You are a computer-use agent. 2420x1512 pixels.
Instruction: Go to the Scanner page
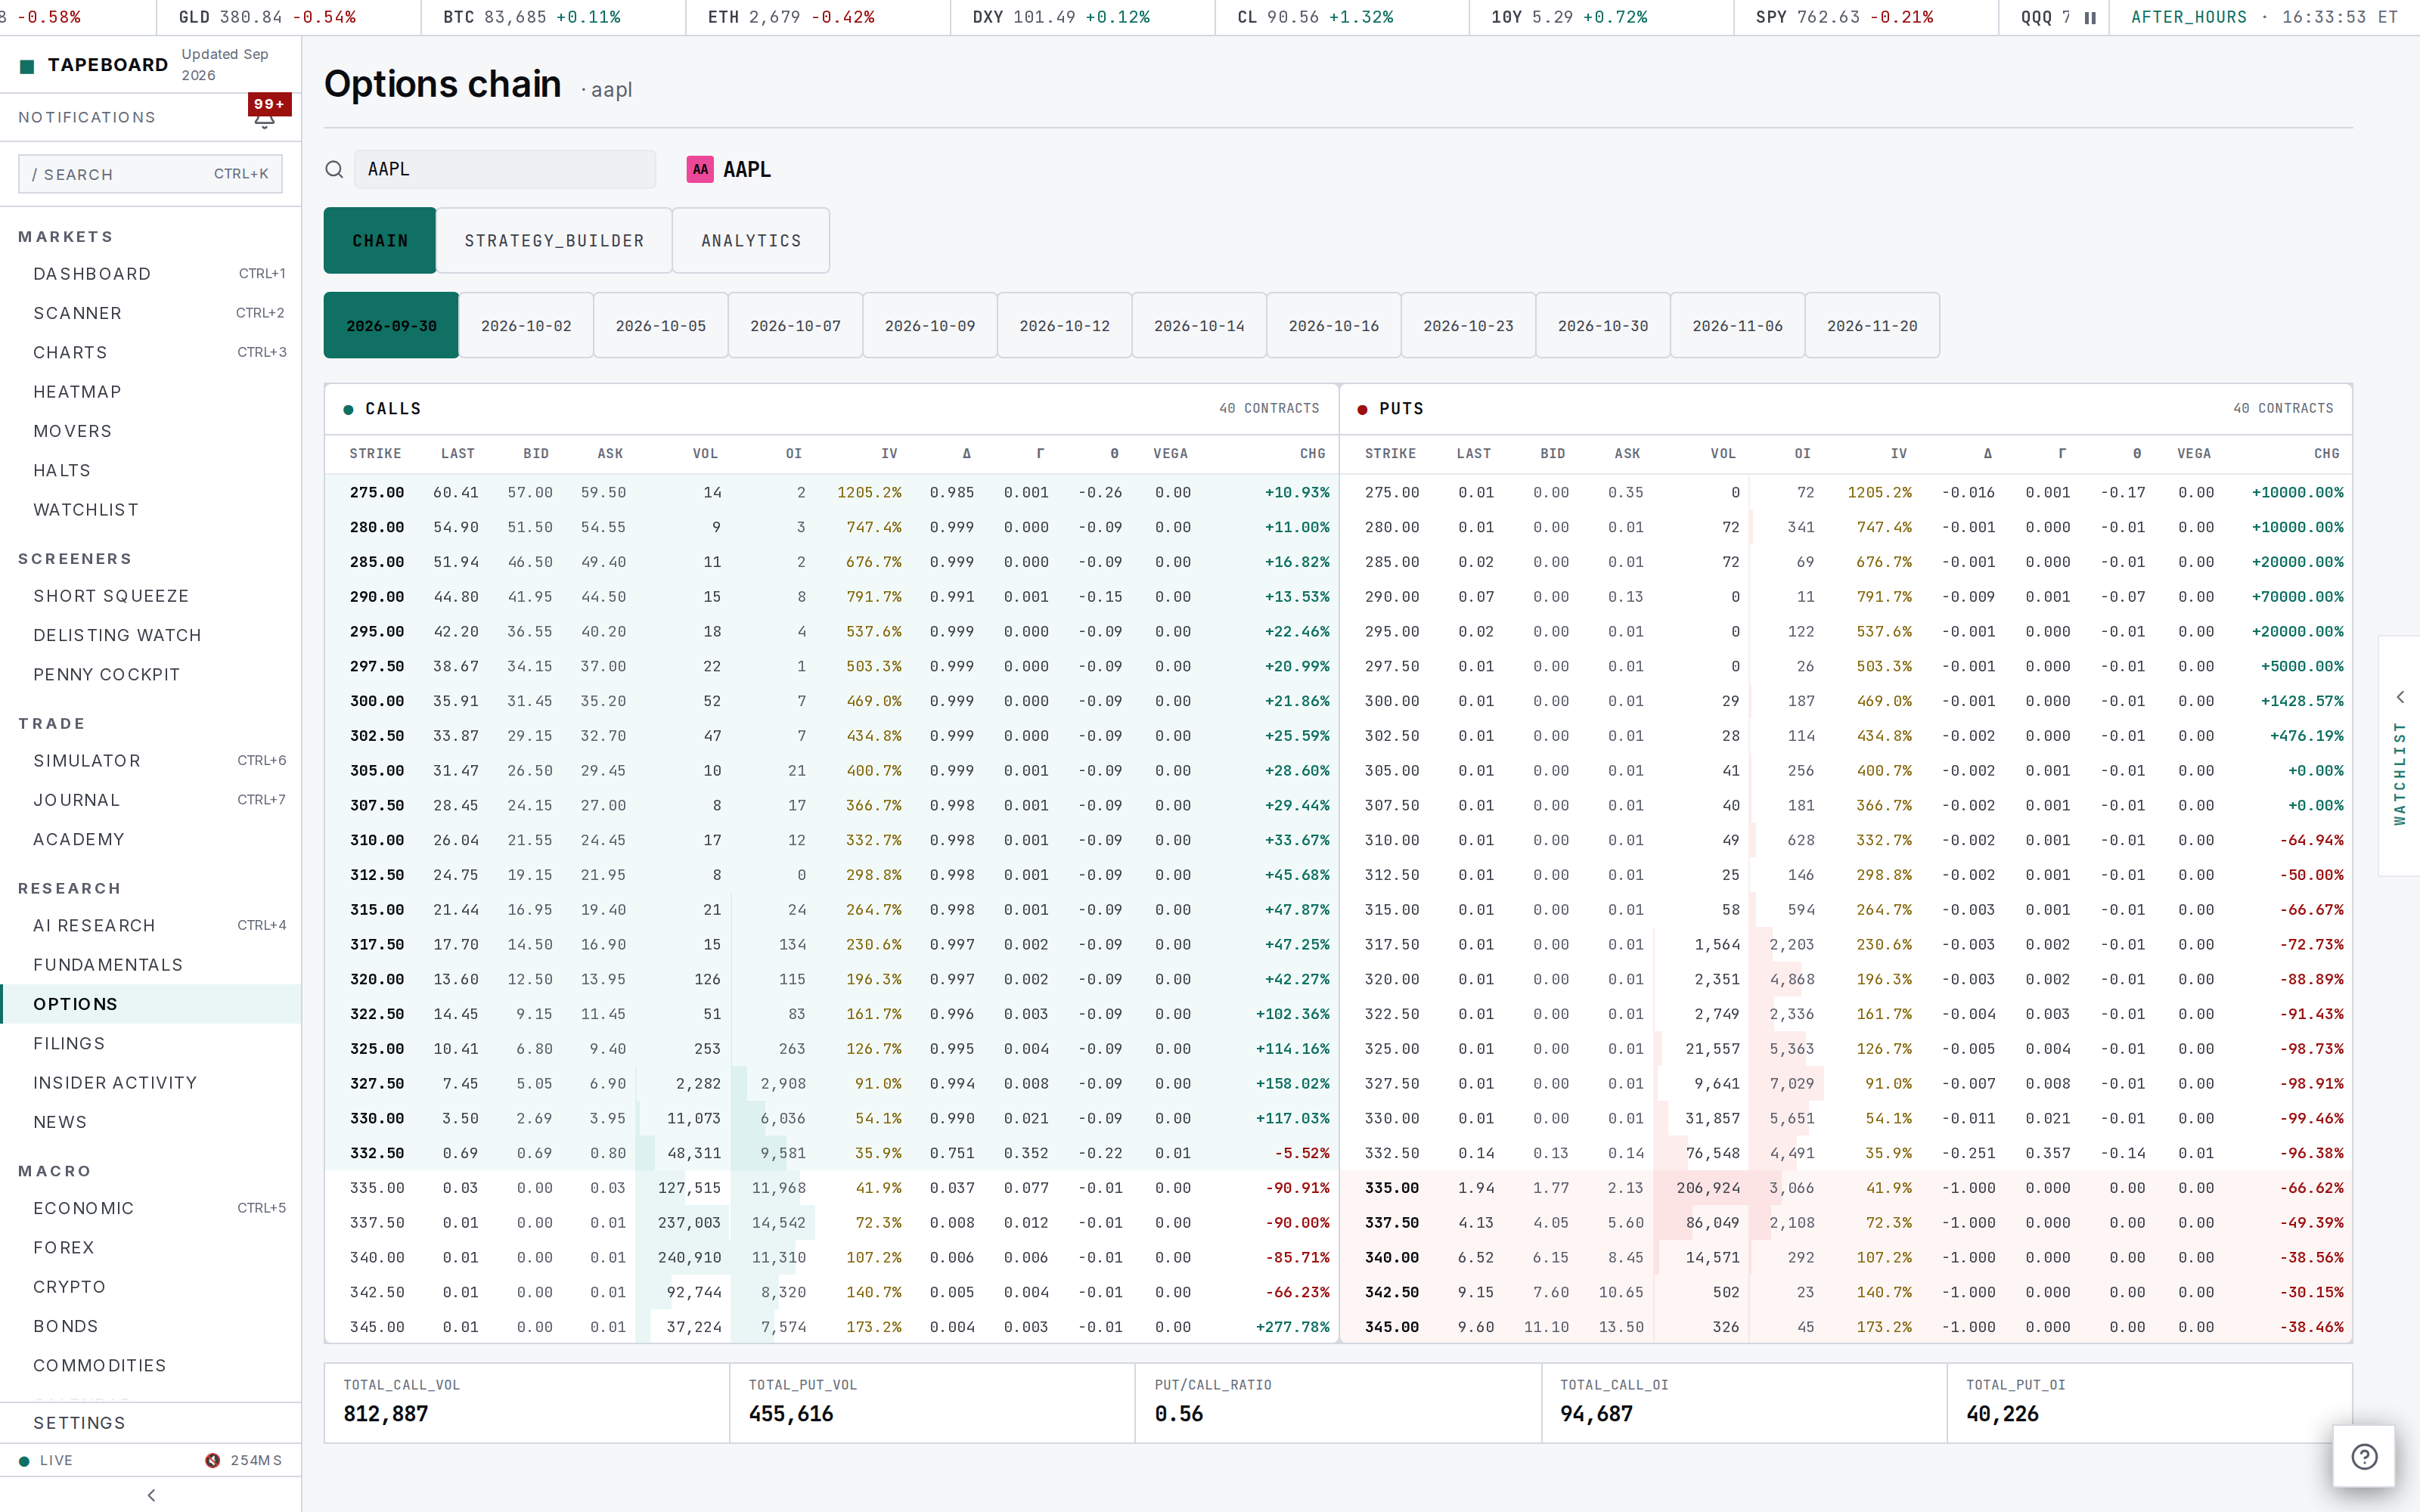click(150, 313)
